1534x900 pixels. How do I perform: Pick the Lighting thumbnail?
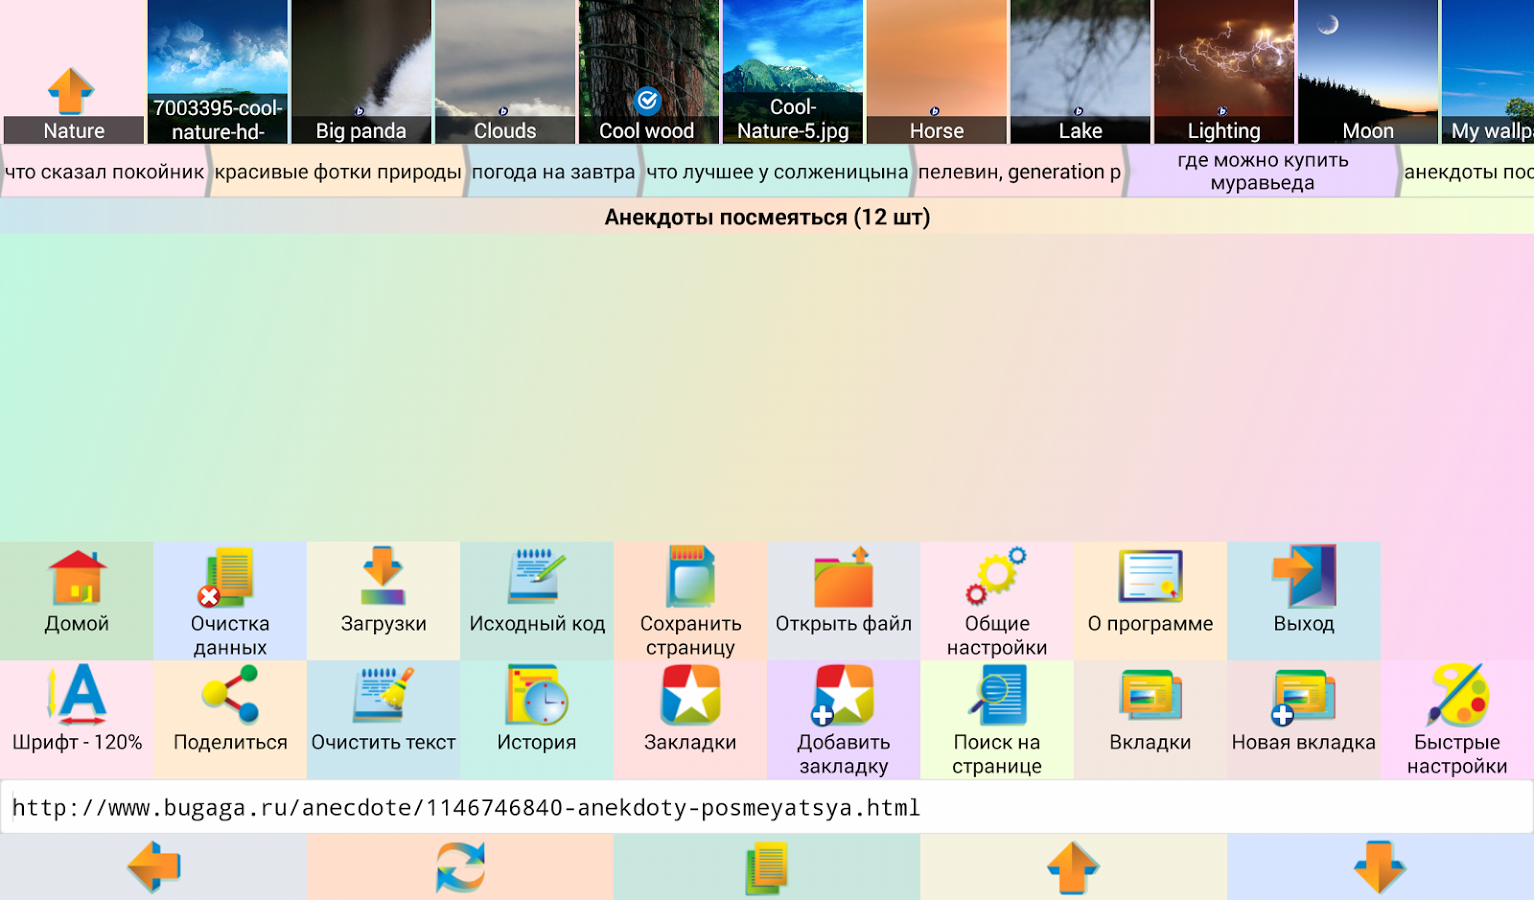1224,72
